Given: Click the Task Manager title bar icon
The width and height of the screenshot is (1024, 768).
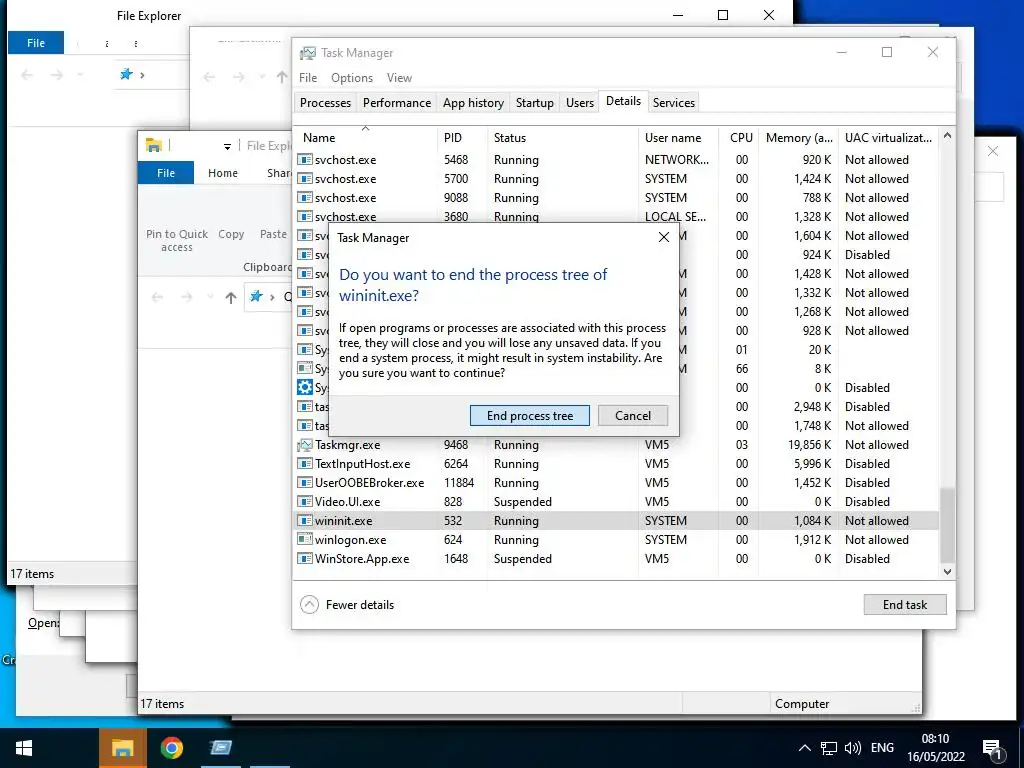Looking at the screenshot, I should (307, 53).
